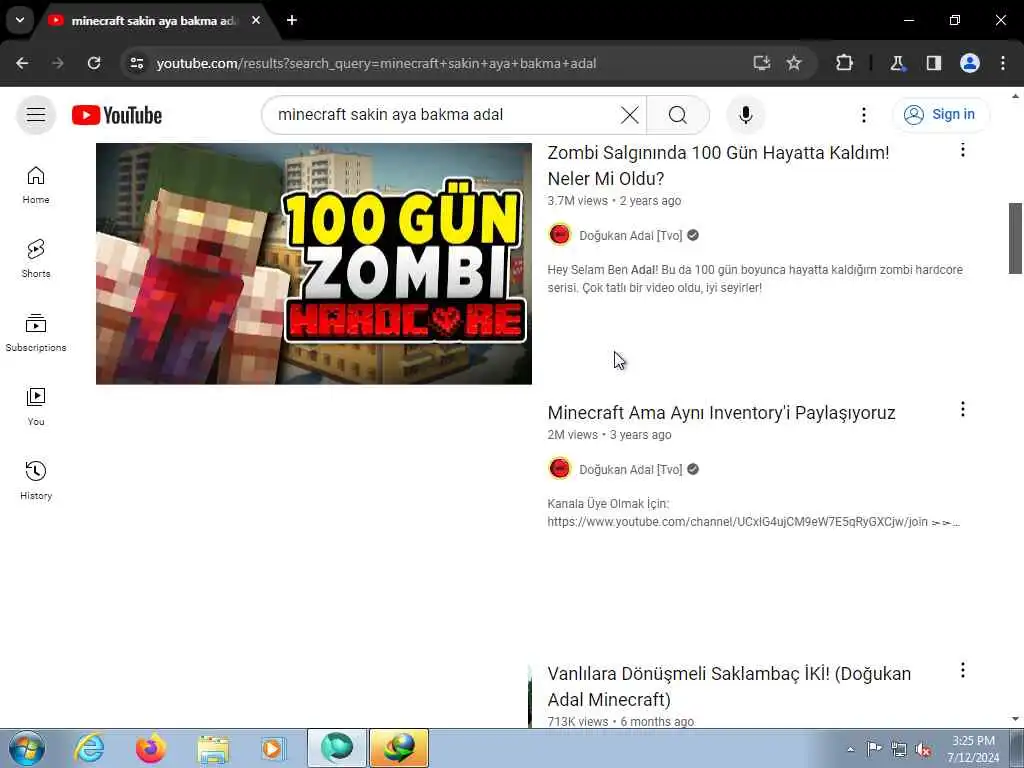Image resolution: width=1024 pixels, height=768 pixels.
Task: Go to Home in the sidebar
Action: click(36, 185)
